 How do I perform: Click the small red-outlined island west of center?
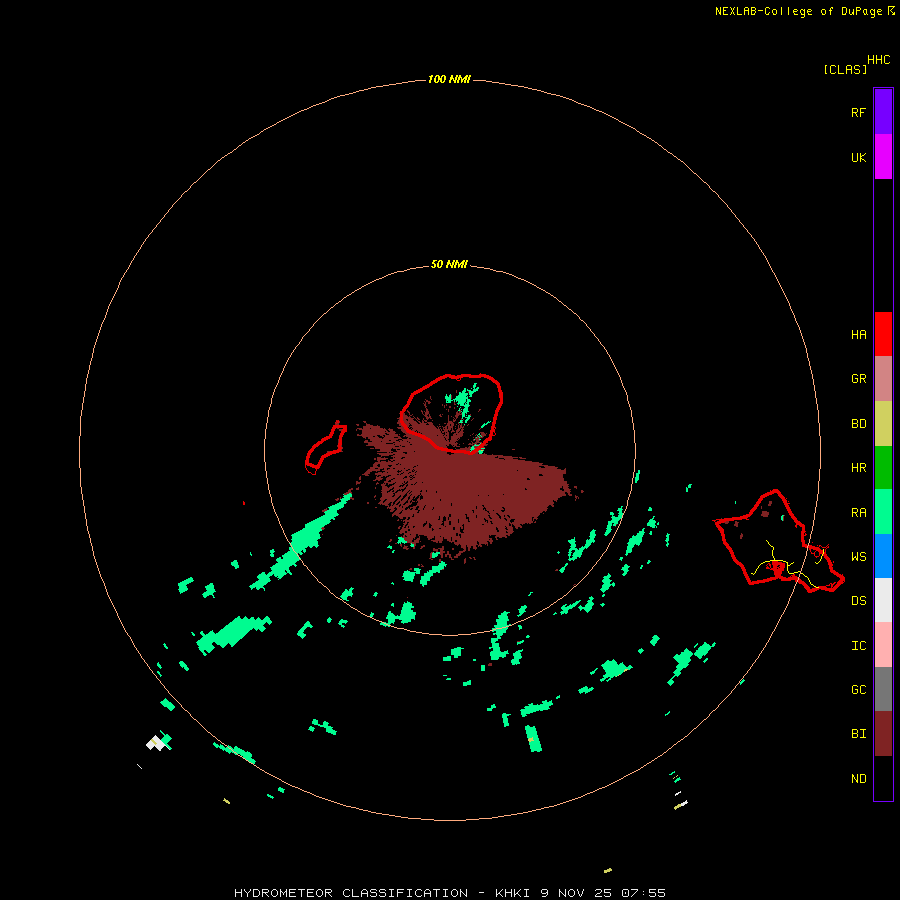(x=326, y=448)
